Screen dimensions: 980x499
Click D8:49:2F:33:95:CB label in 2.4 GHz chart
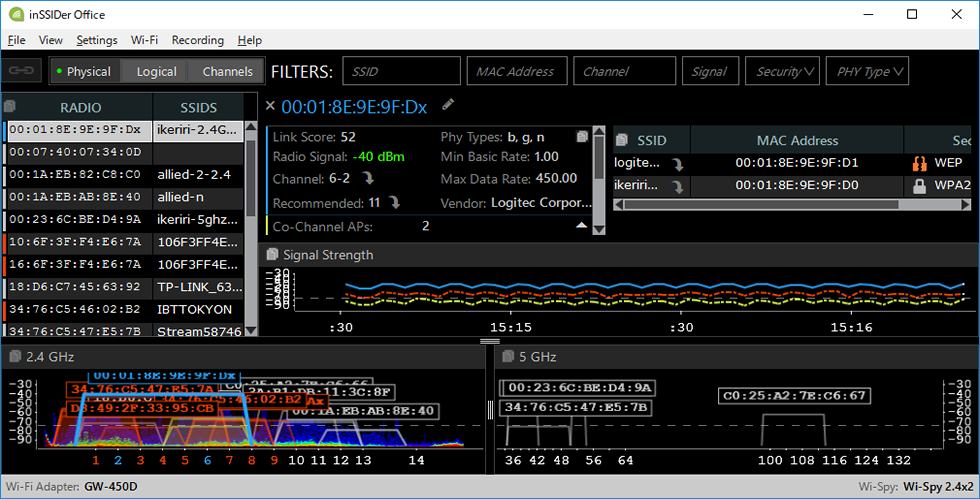[142, 408]
